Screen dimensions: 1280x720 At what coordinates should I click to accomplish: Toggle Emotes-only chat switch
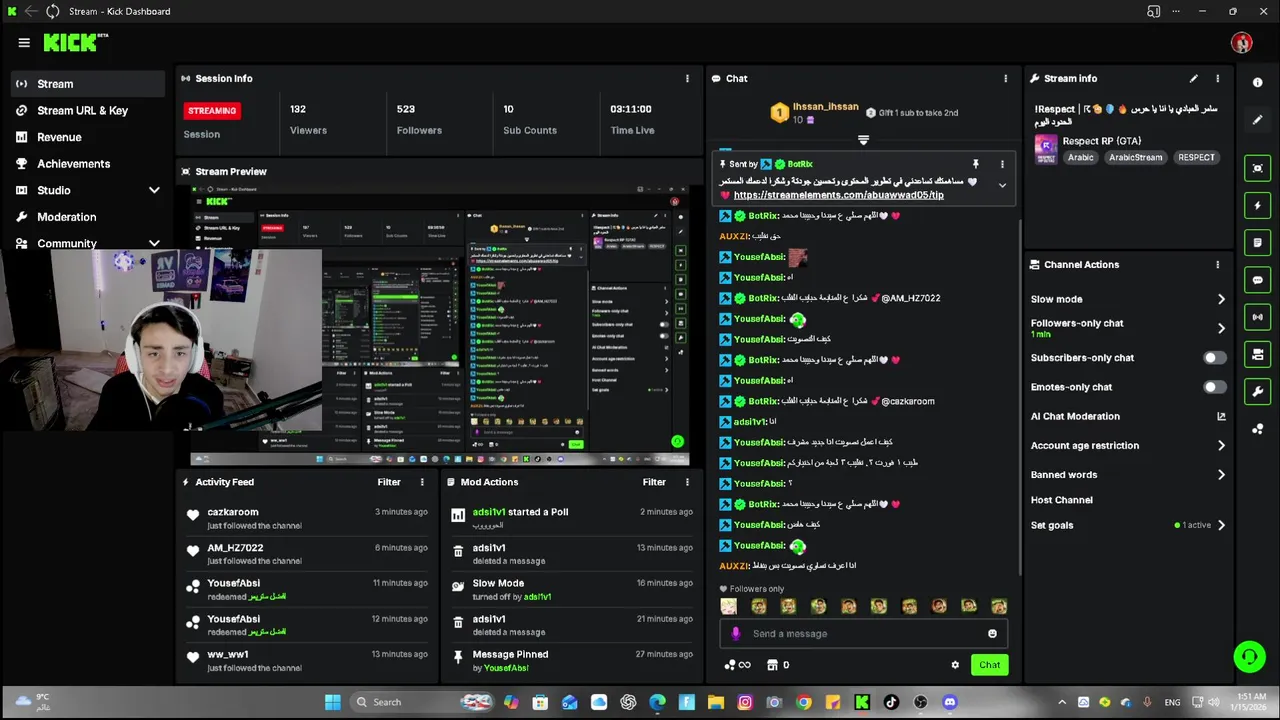click(x=1213, y=387)
